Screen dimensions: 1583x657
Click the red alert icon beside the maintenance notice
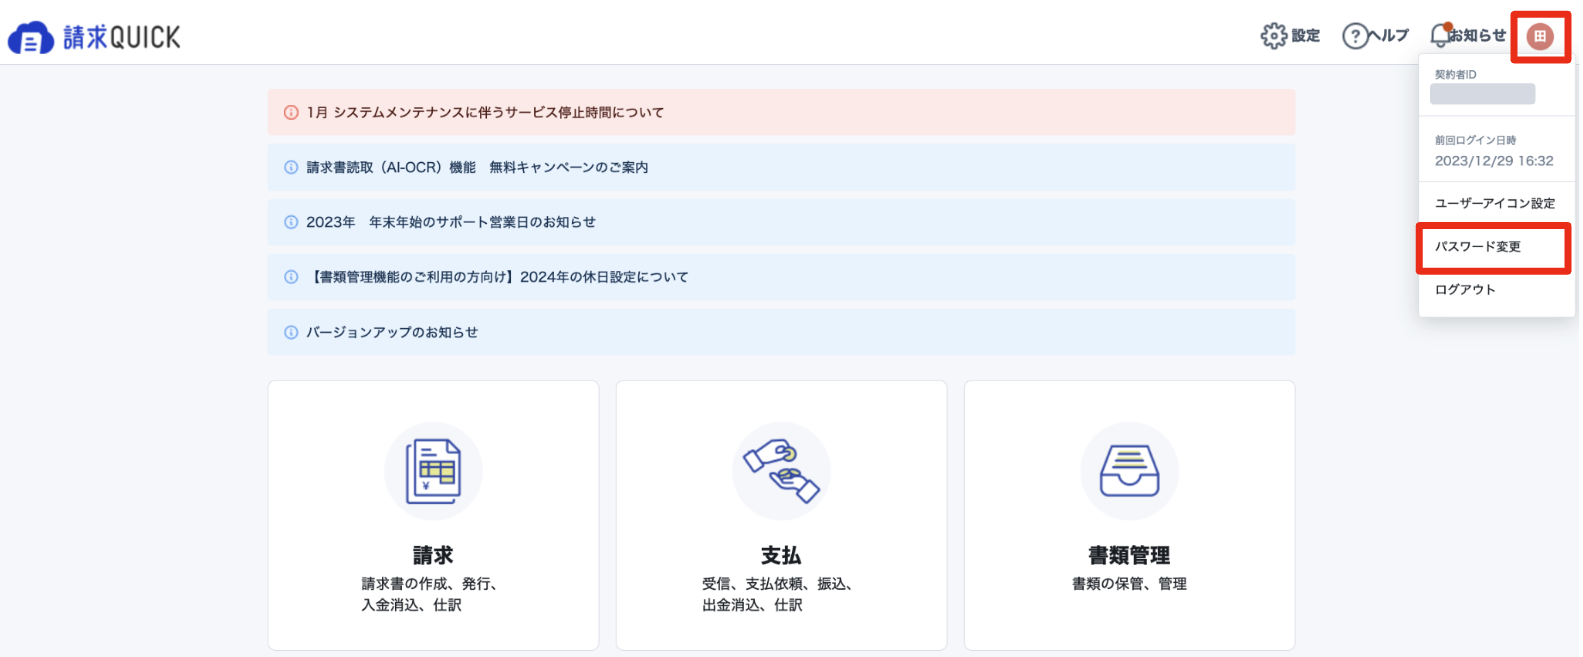click(x=291, y=113)
